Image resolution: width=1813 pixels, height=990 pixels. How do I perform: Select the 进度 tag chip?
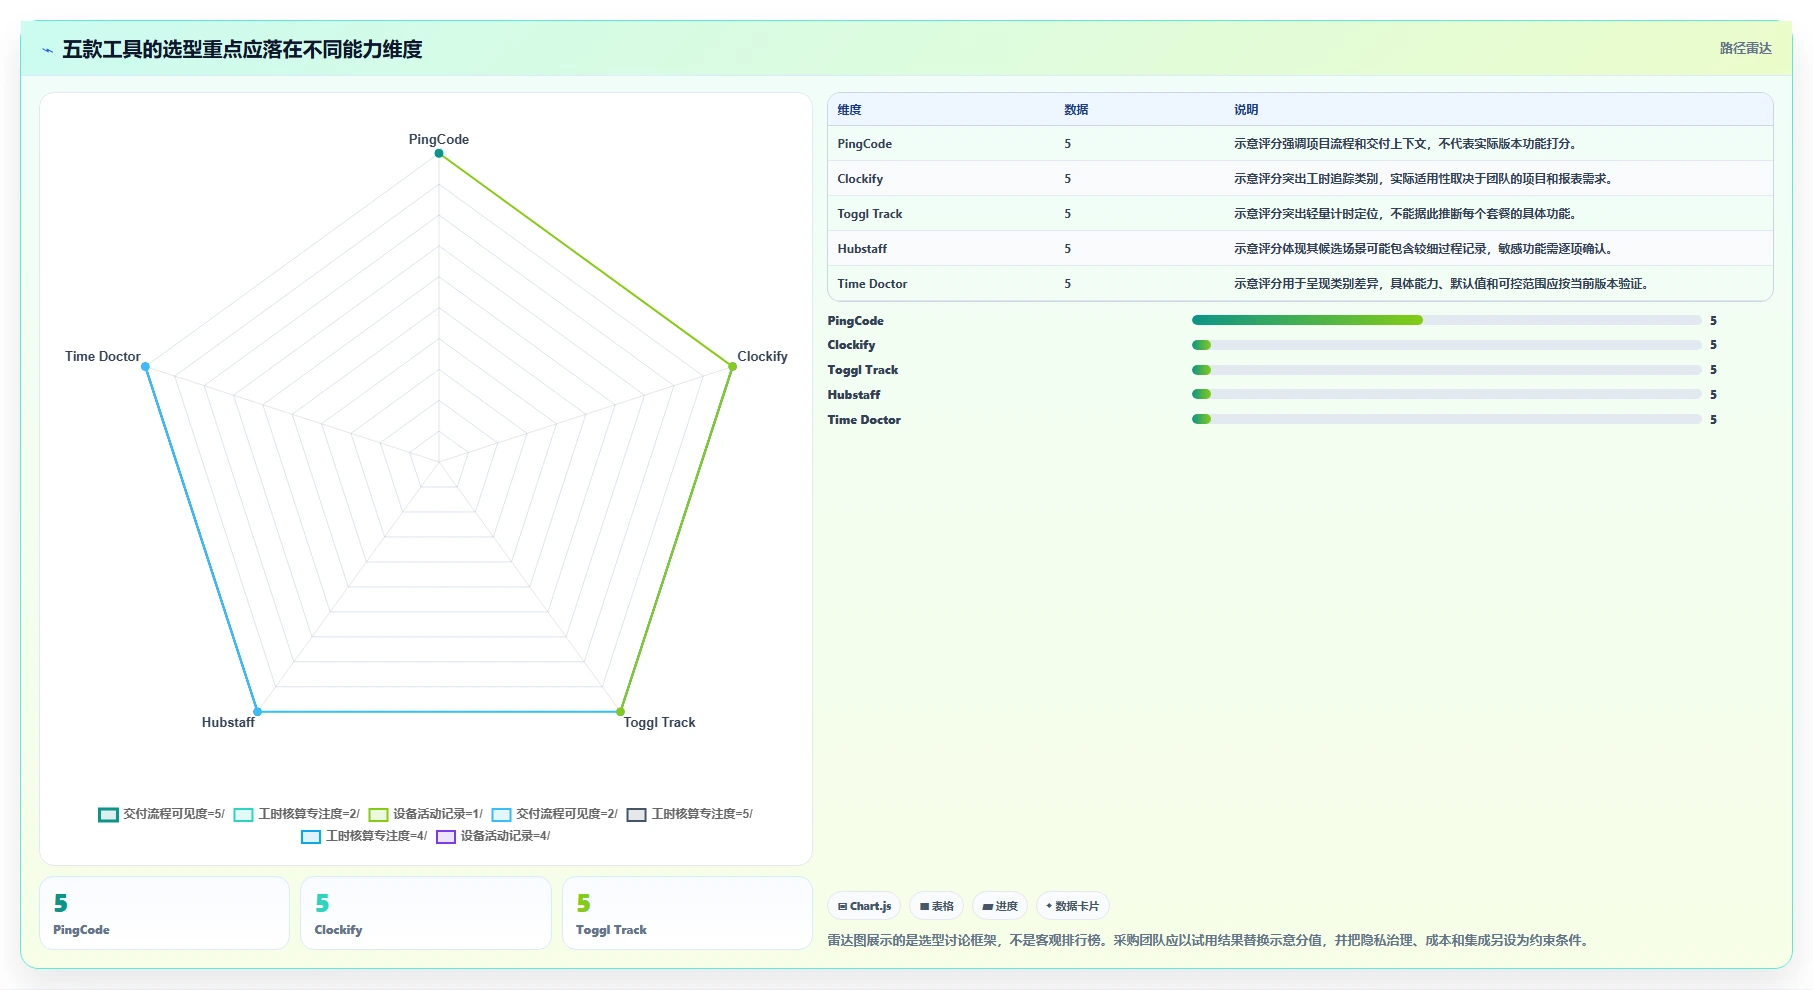1000,906
